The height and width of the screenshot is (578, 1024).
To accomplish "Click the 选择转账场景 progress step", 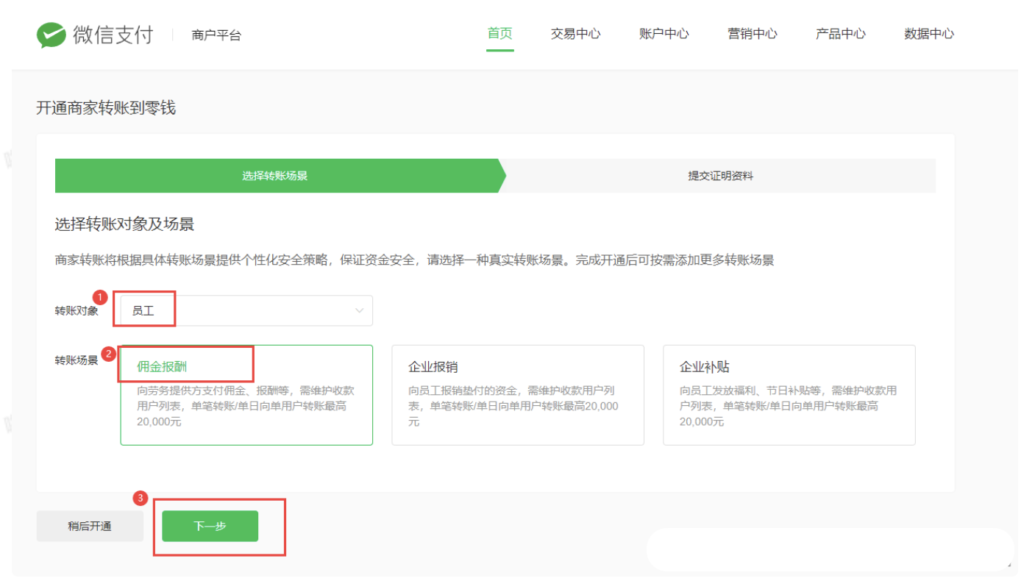I will [x=275, y=175].
